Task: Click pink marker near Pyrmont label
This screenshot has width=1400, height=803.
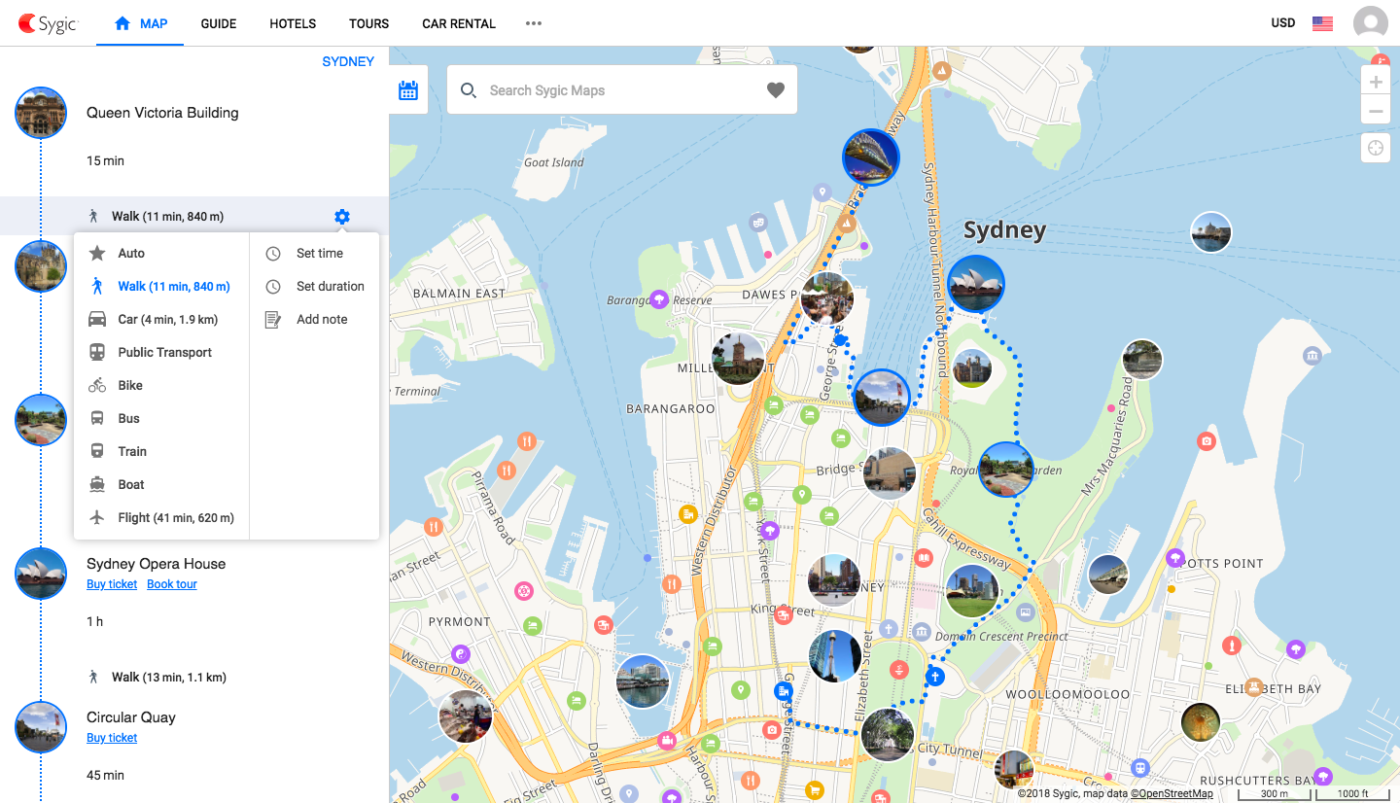Action: [523, 591]
